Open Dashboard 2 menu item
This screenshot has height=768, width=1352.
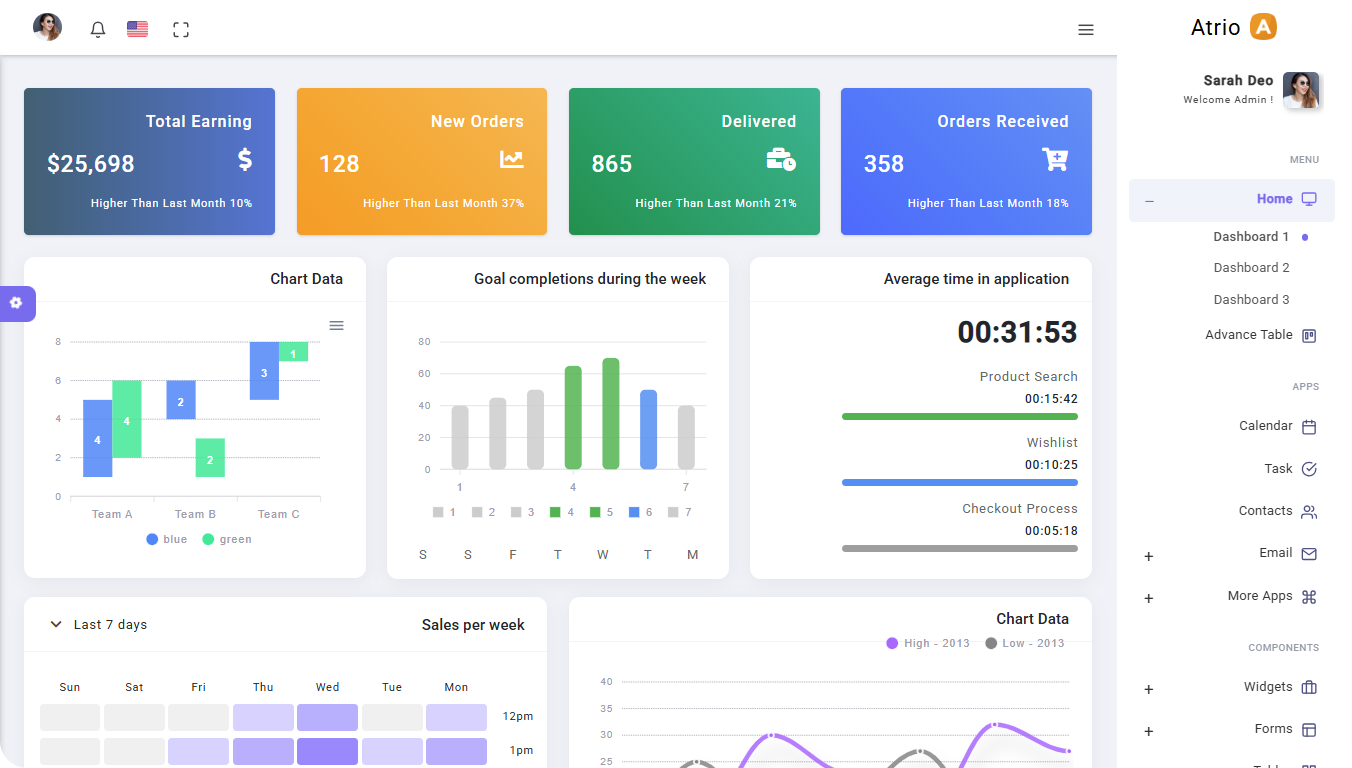1251,268
